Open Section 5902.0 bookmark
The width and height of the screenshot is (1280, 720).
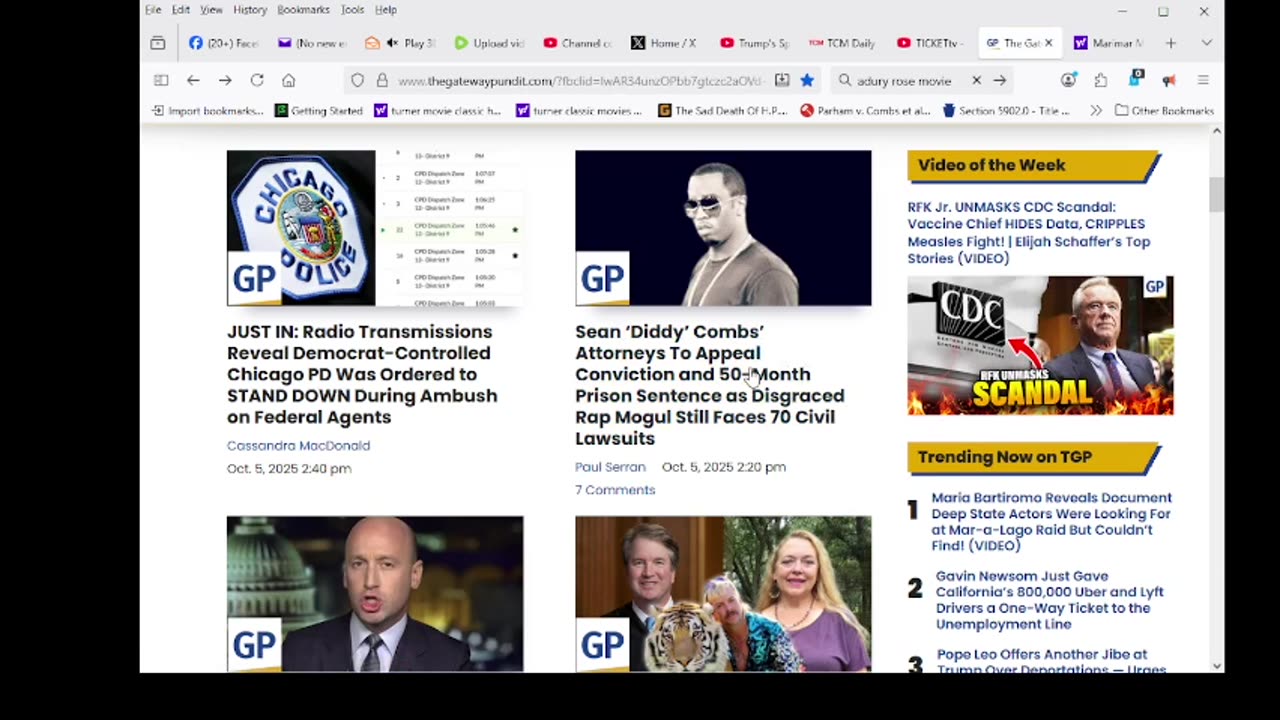click(x=1006, y=111)
